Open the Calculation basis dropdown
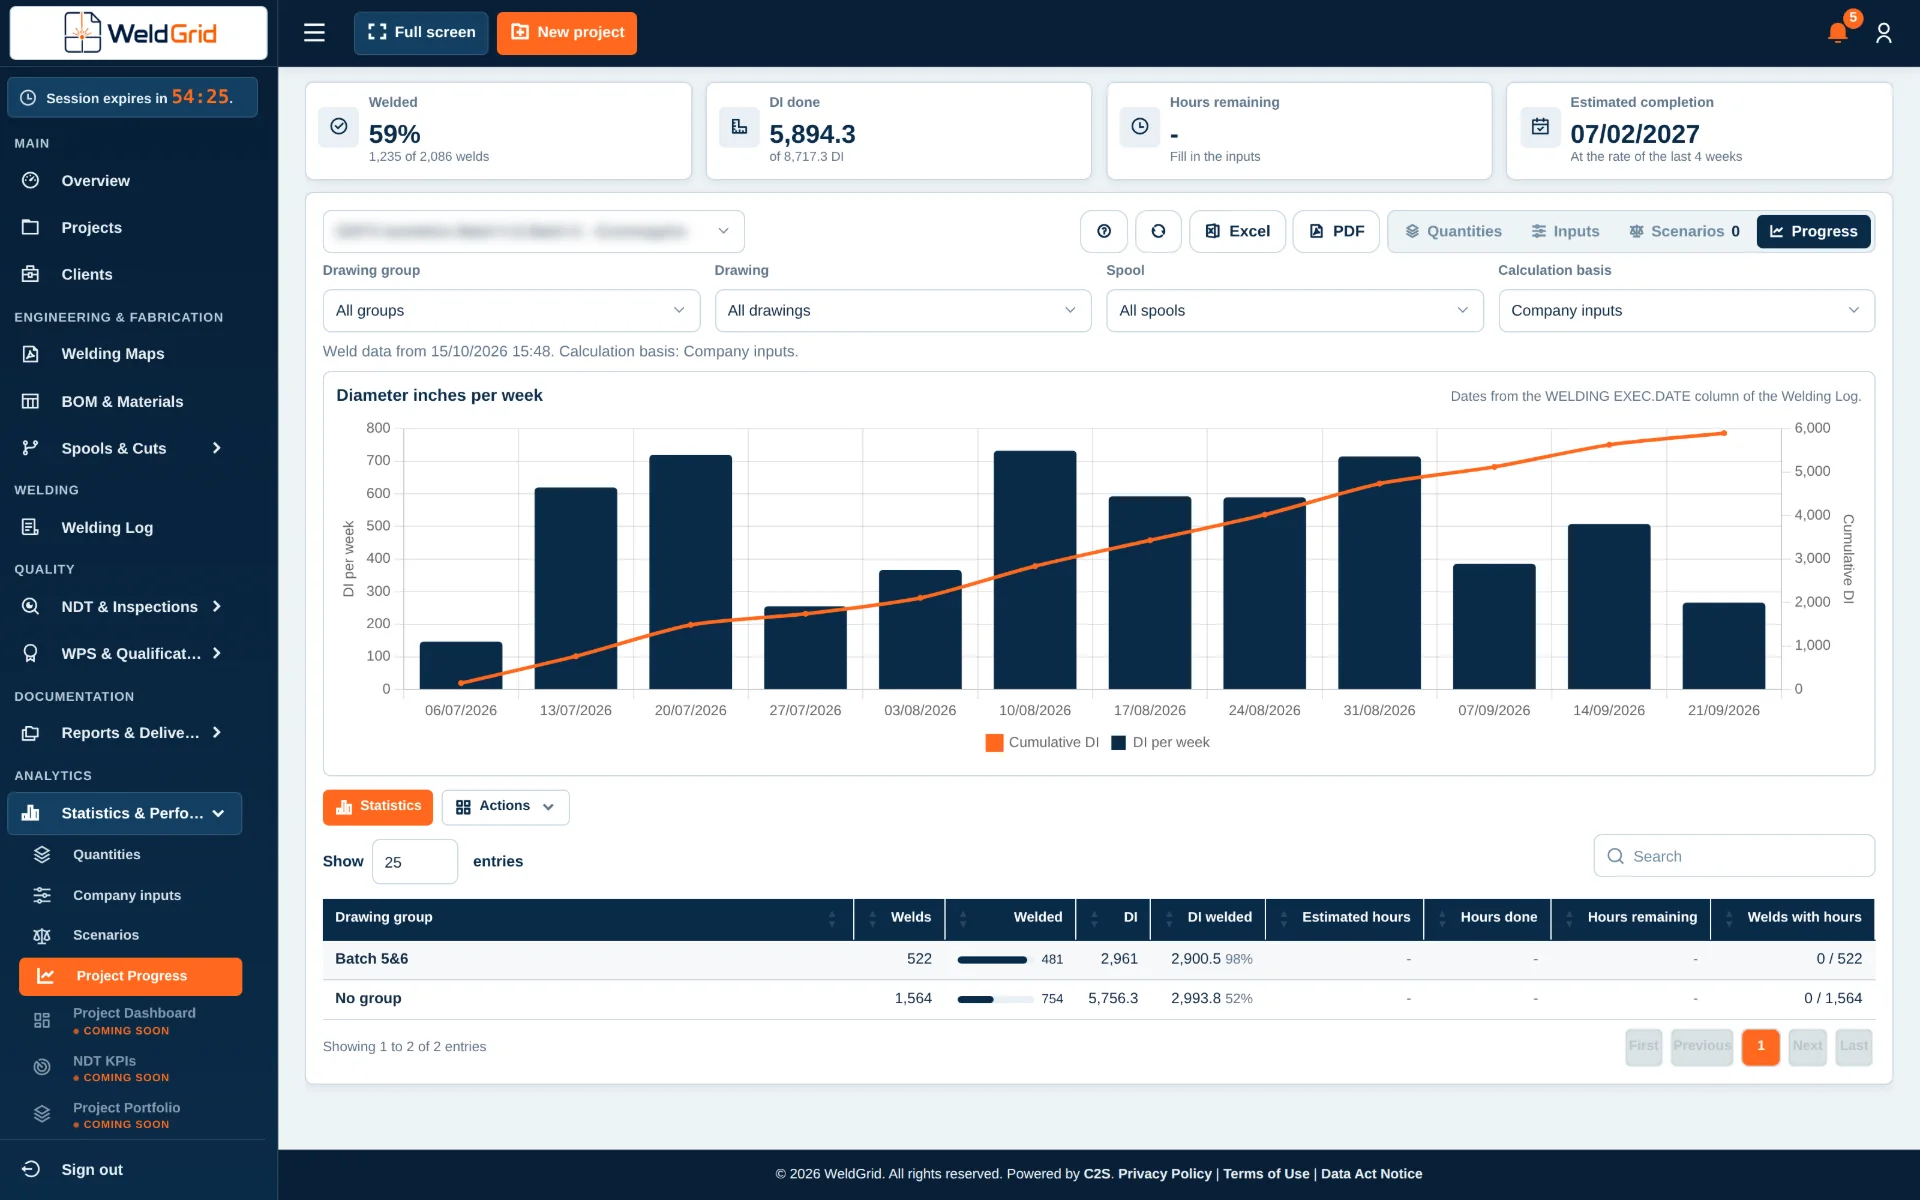Viewport: 1920px width, 1200px height. (x=1686, y=311)
